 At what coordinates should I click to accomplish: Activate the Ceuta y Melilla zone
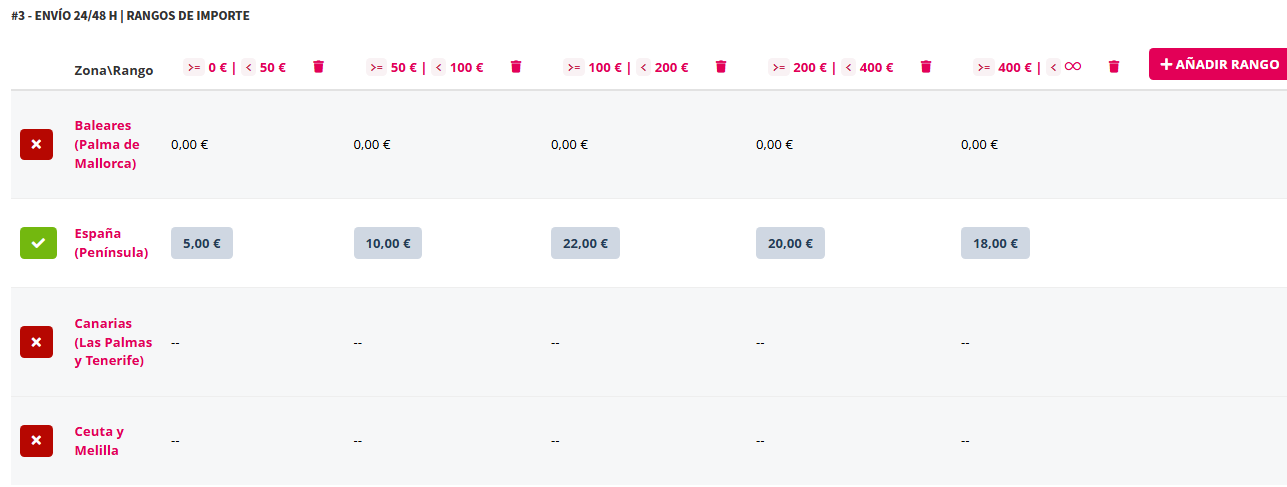(x=36, y=441)
